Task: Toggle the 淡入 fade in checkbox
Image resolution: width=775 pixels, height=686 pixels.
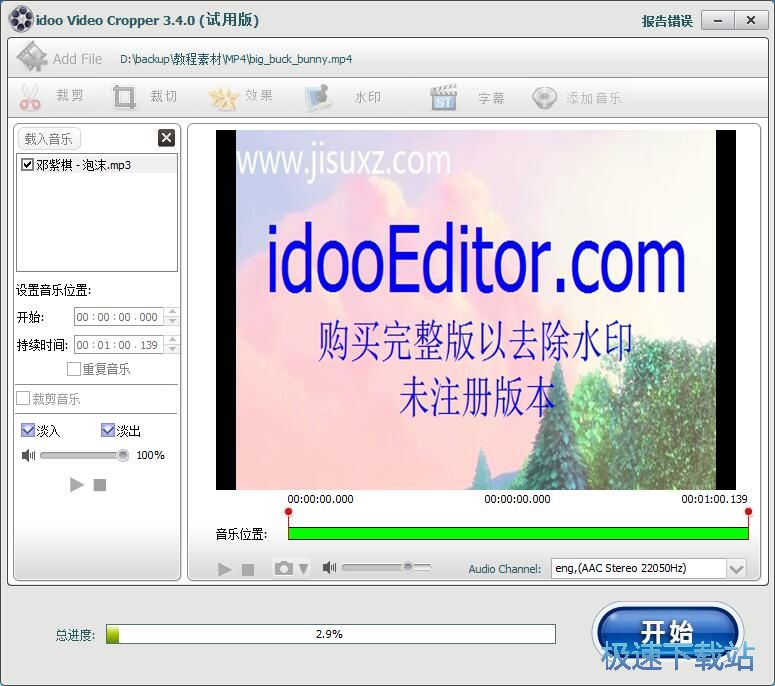Action: point(28,430)
